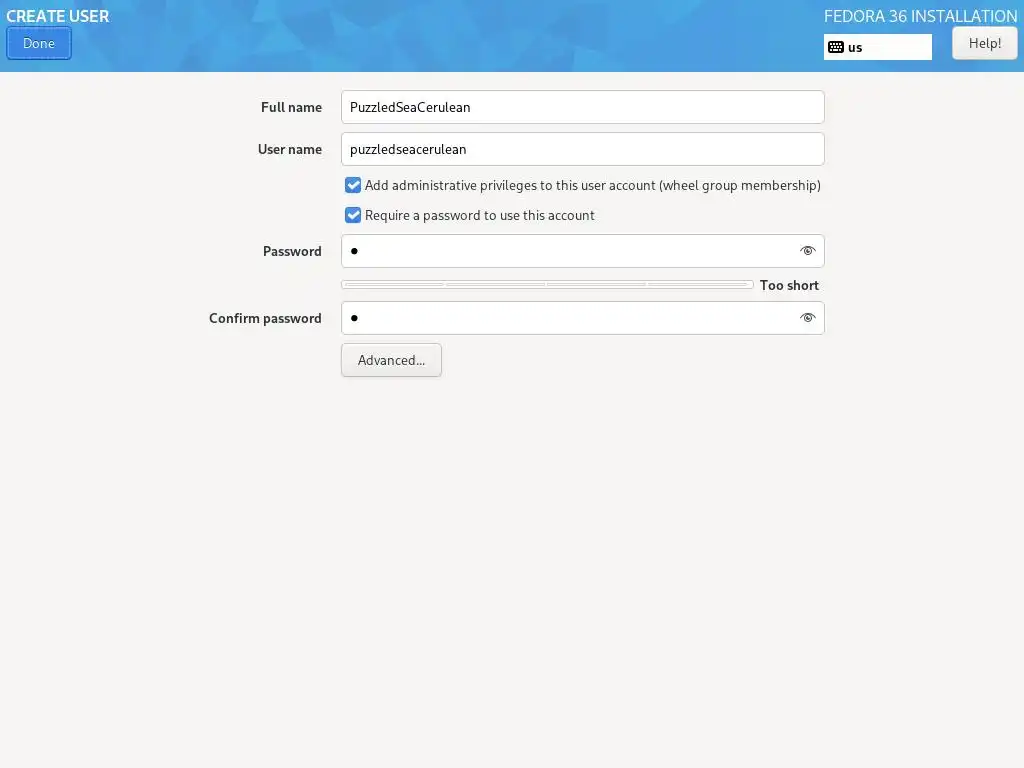This screenshot has width=1024, height=768.
Task: Click the FEDORA 36 INSTALLATION title
Action: 920,16
